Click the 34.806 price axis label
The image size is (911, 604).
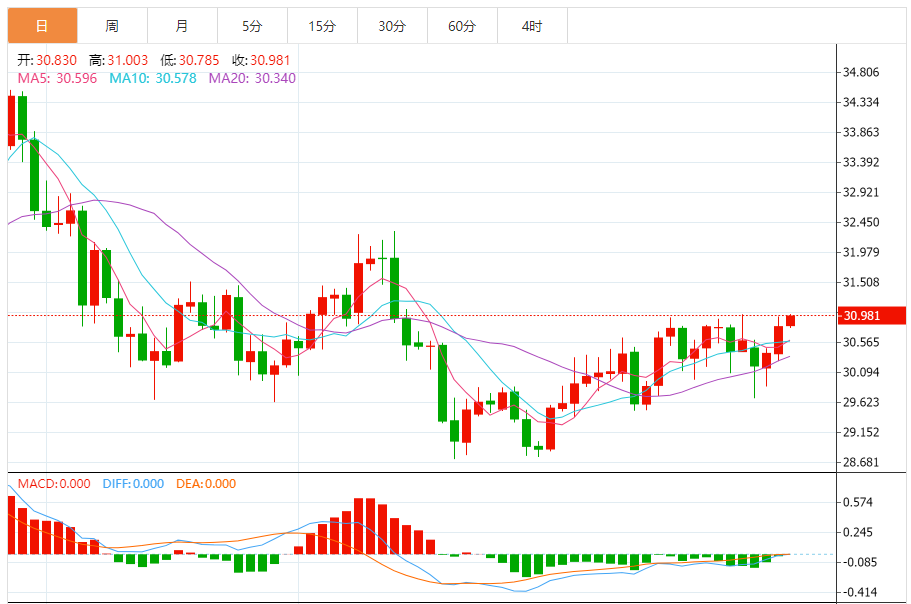tap(861, 72)
